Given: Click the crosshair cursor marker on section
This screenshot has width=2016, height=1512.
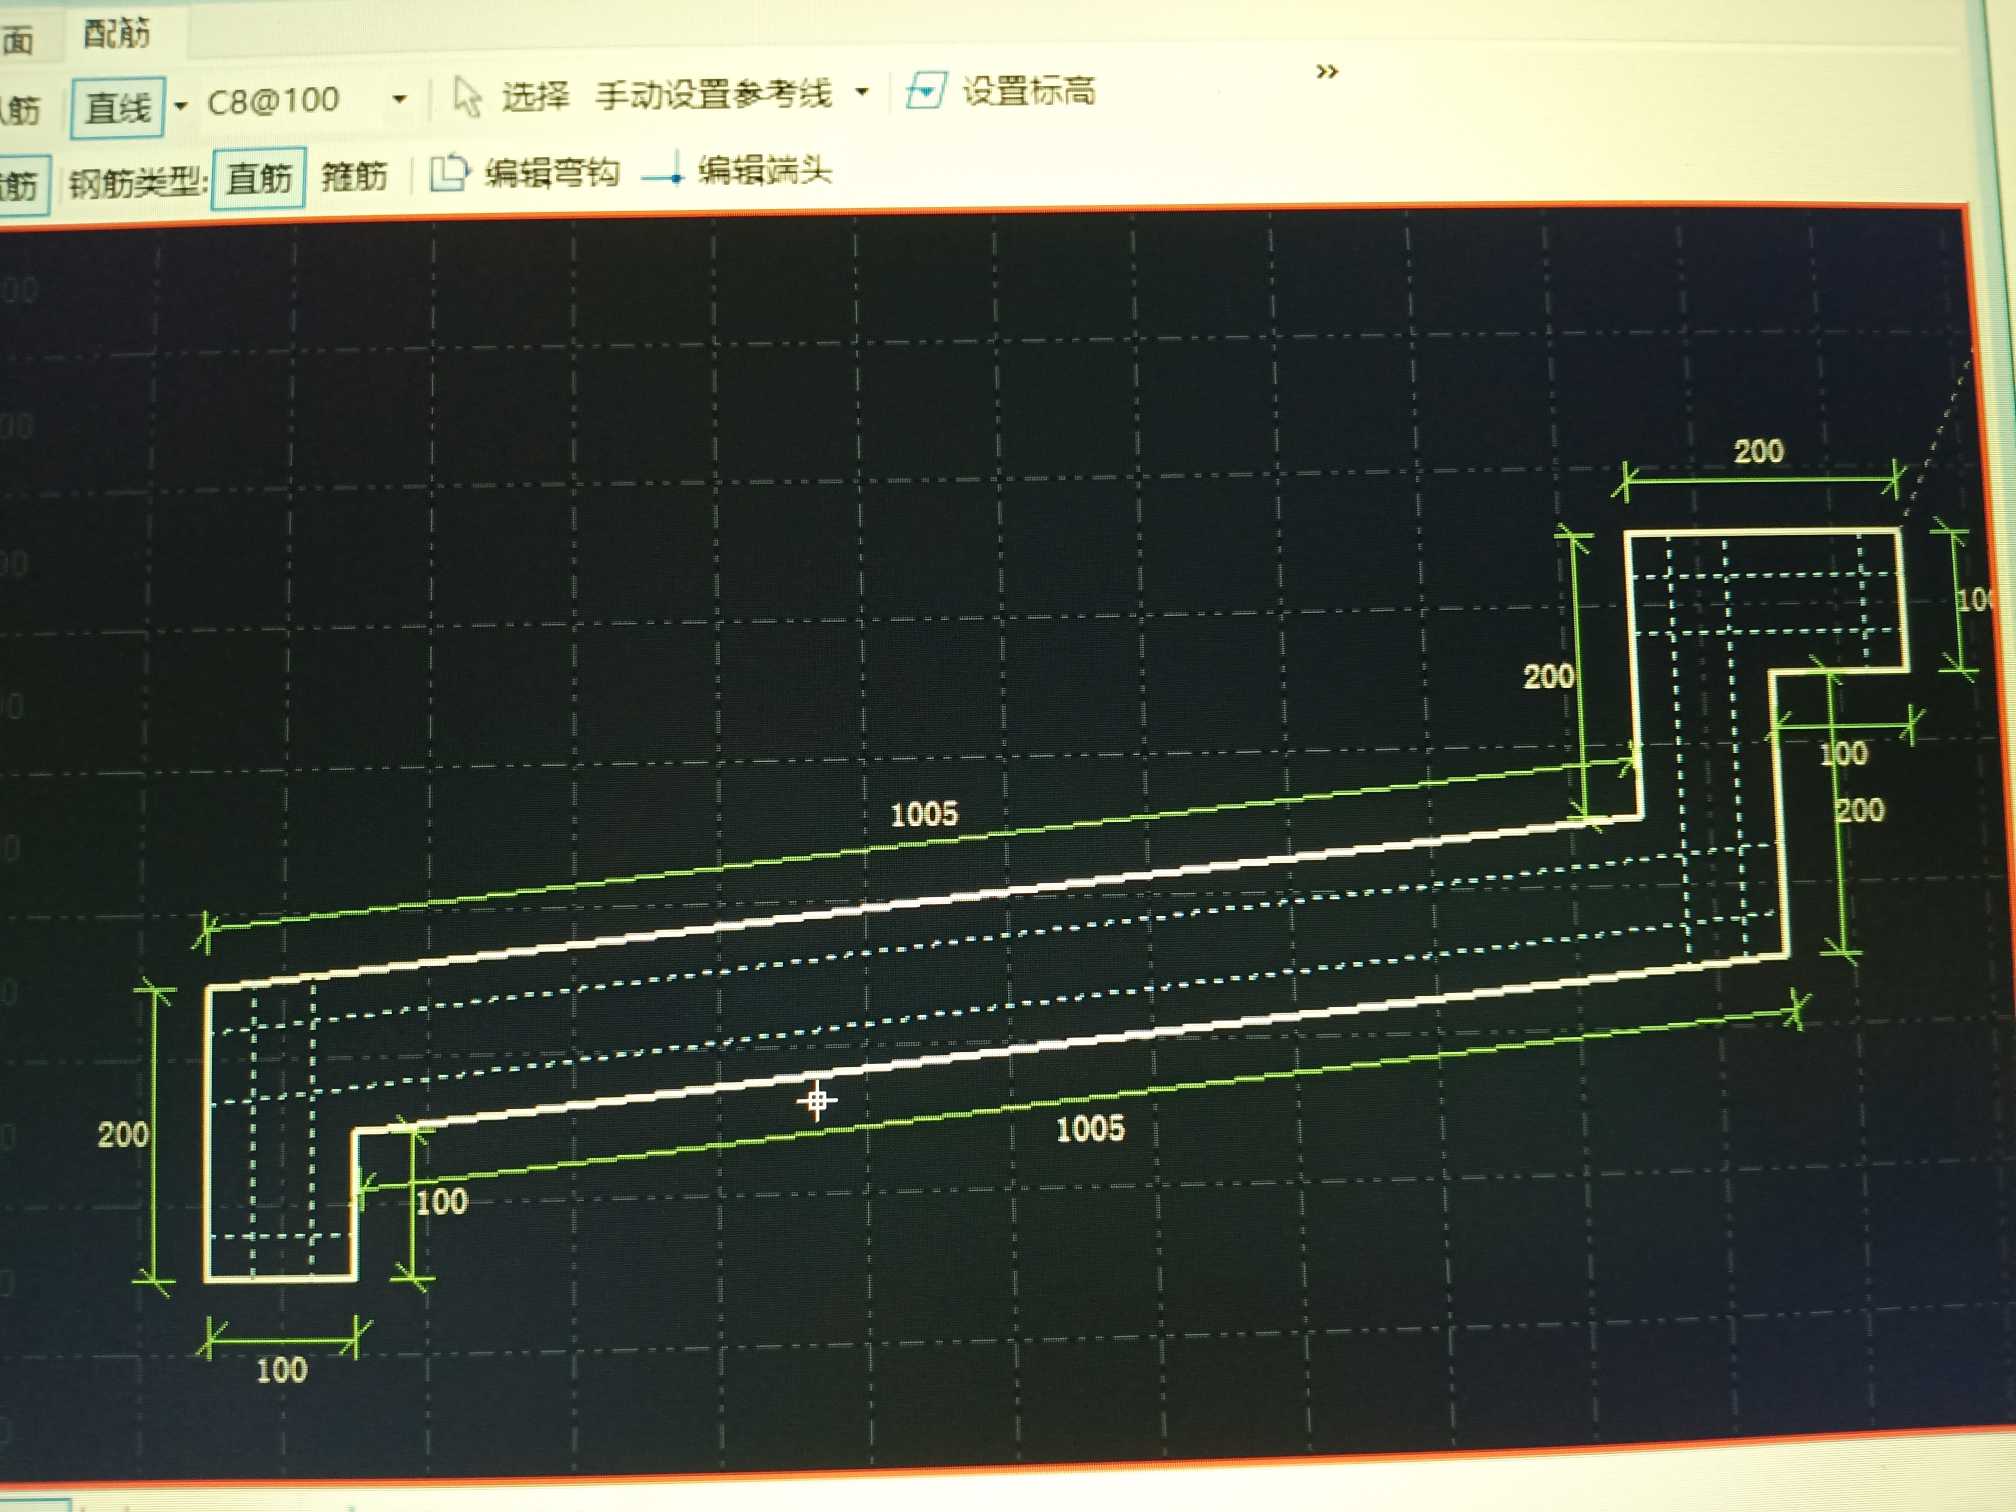Looking at the screenshot, I should pos(817,1101).
